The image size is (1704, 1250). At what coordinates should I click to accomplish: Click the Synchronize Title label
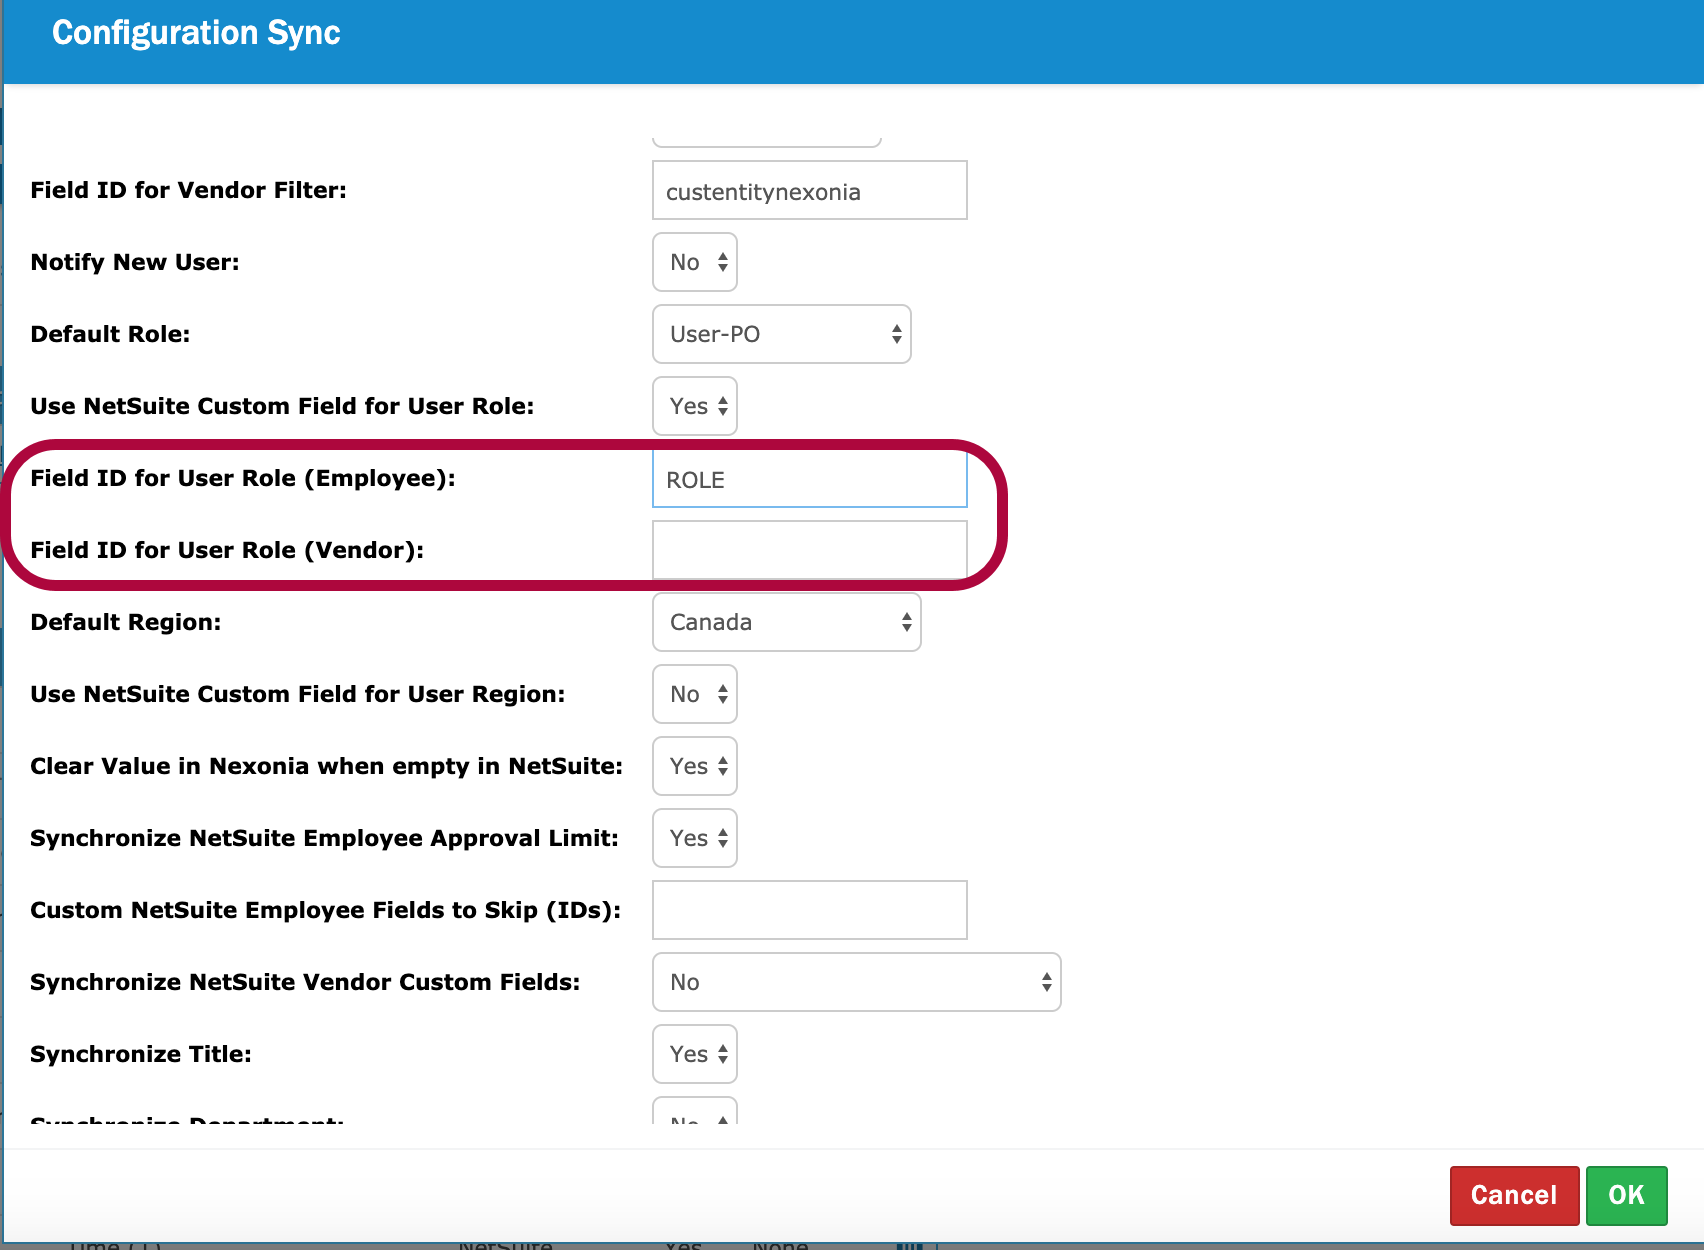[x=141, y=1054]
